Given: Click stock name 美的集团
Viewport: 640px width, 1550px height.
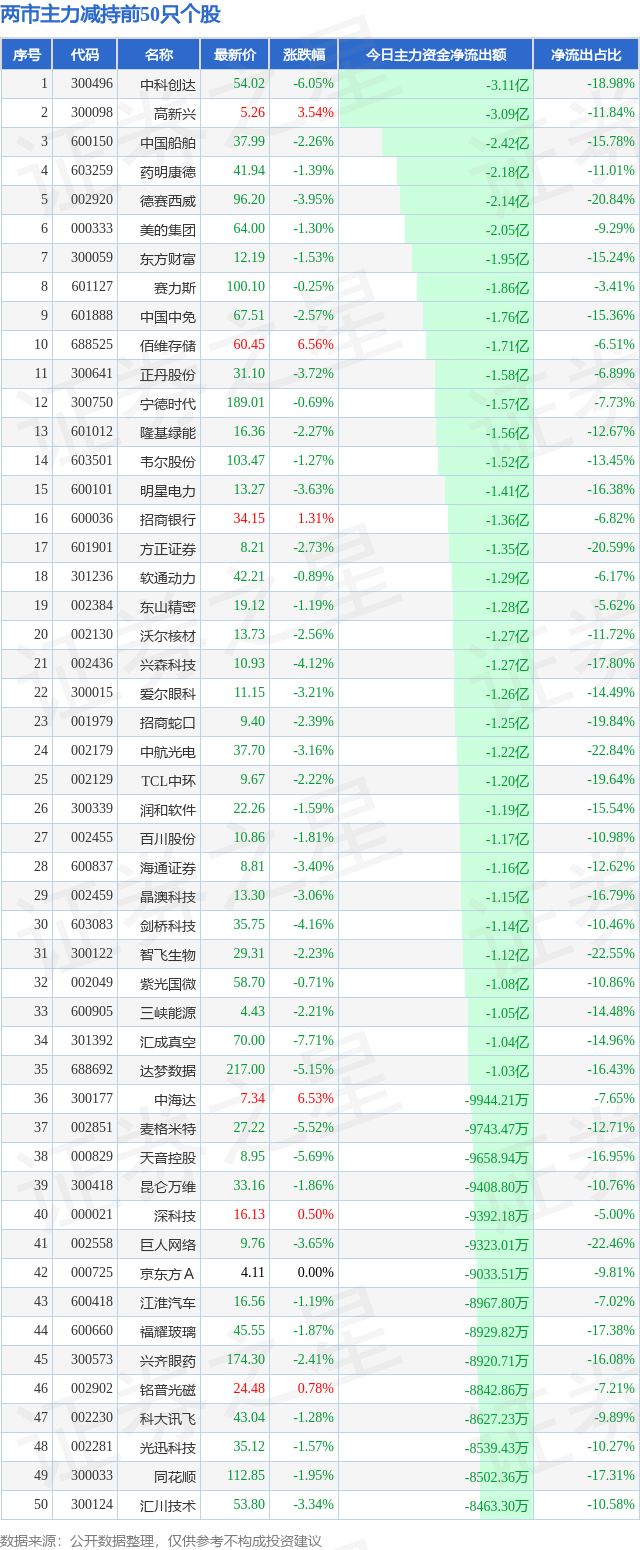Looking at the screenshot, I should pyautogui.click(x=168, y=229).
